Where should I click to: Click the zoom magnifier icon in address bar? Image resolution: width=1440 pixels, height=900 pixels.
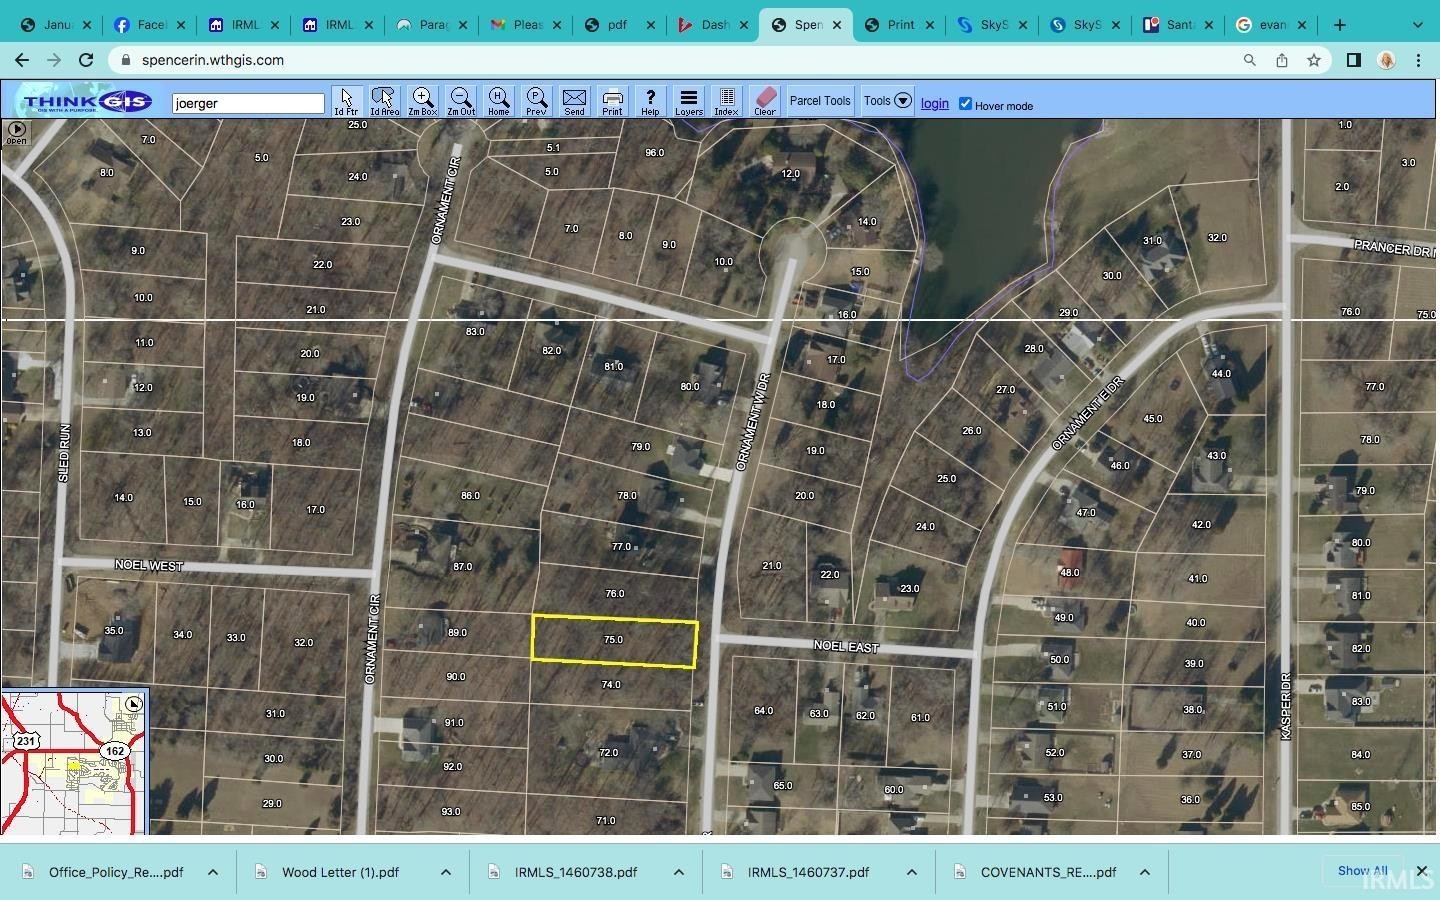1250,60
